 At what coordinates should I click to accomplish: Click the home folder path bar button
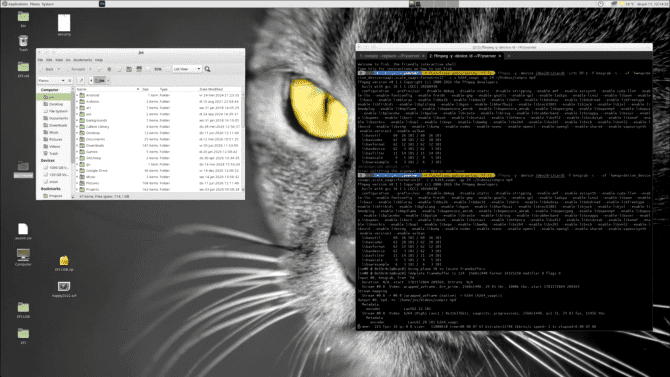click(100, 80)
